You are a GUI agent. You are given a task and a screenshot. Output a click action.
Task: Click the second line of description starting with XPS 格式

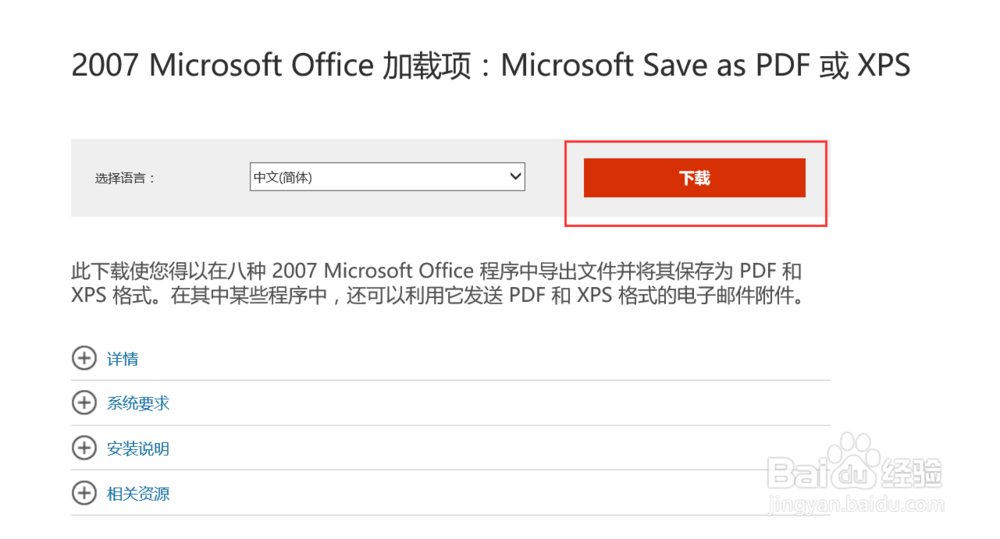438,296
